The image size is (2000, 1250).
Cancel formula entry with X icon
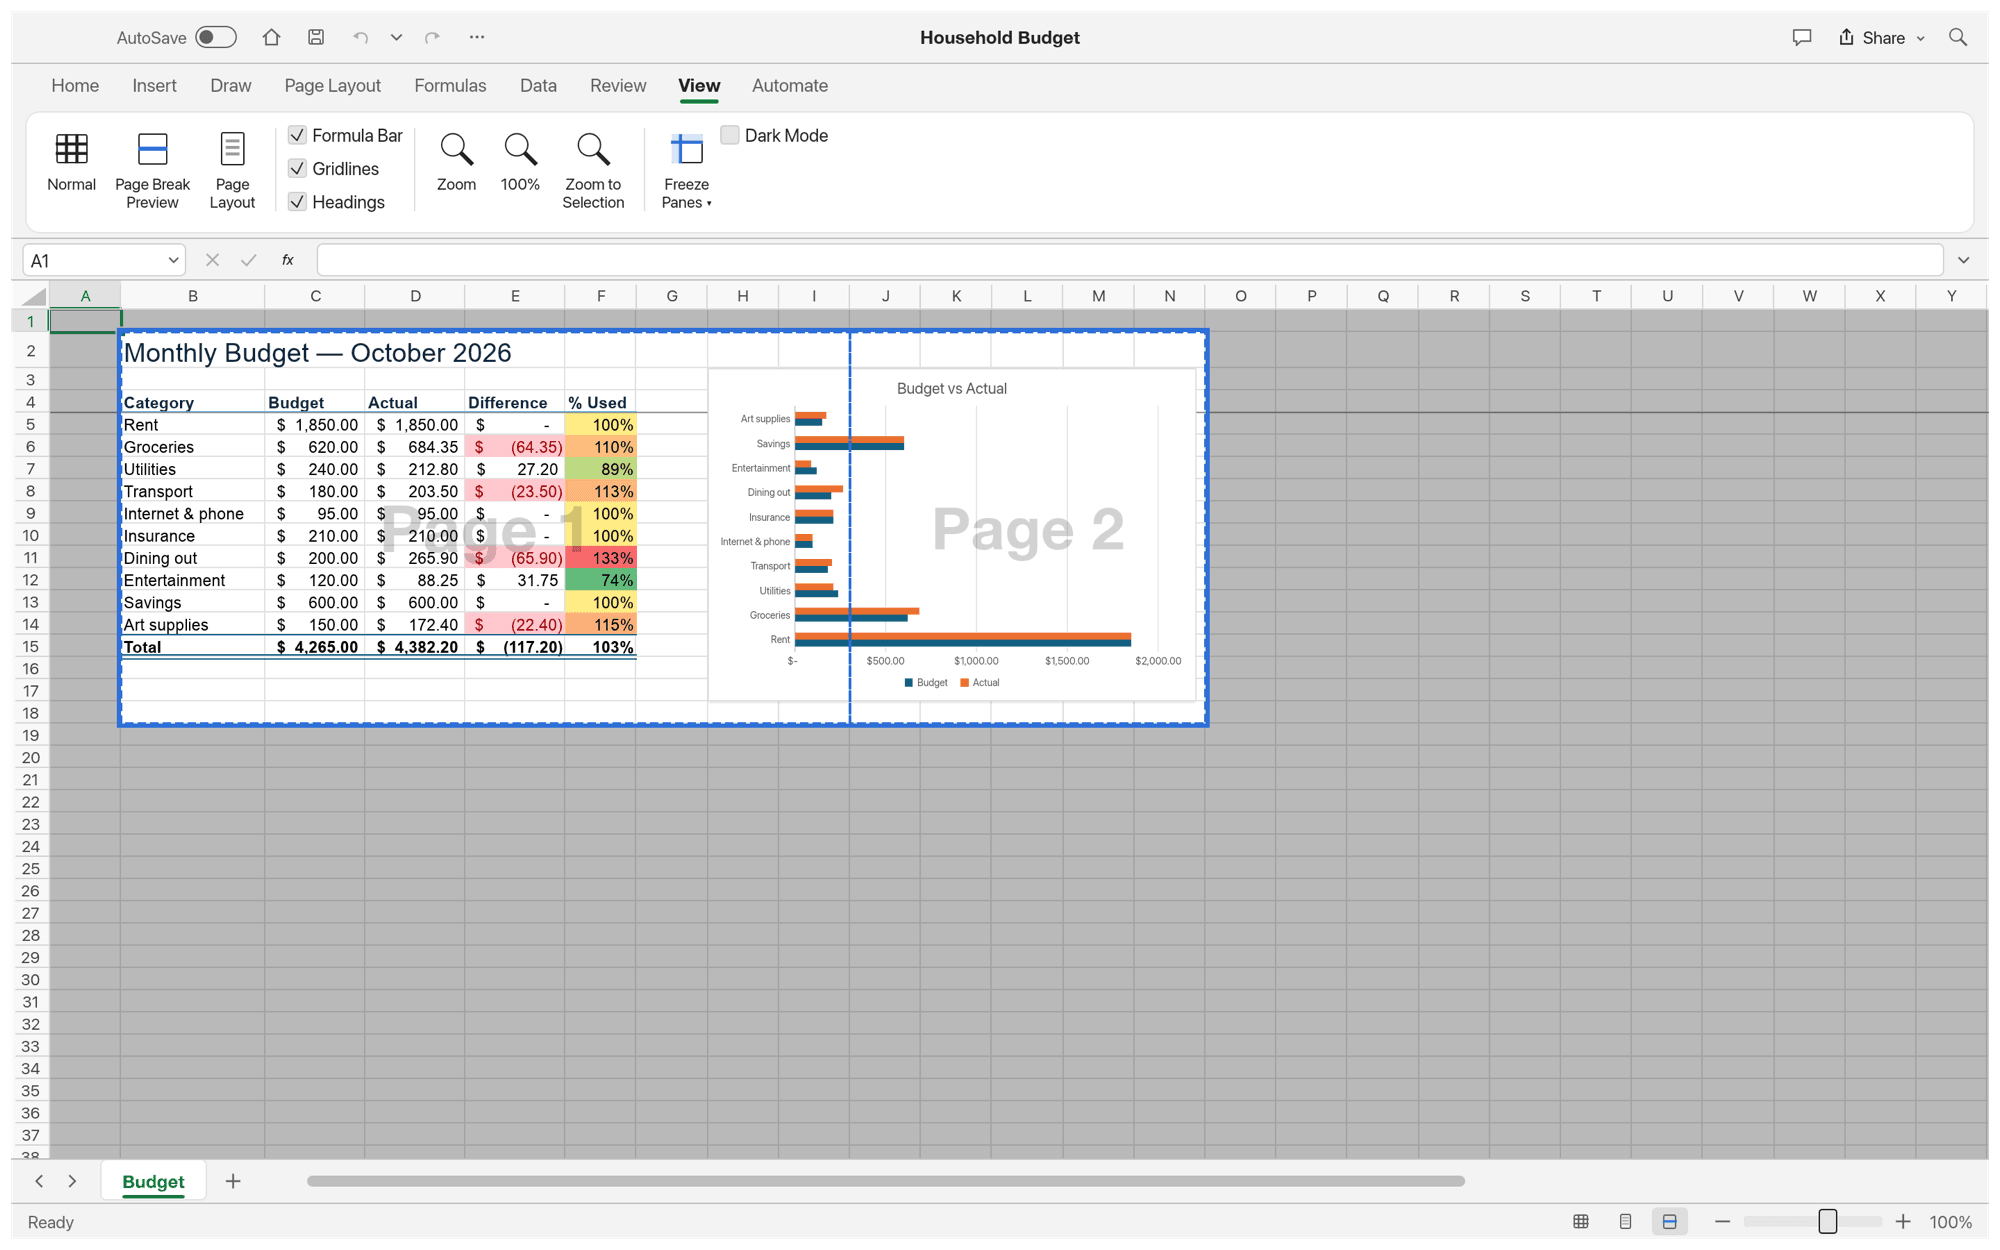[212, 260]
